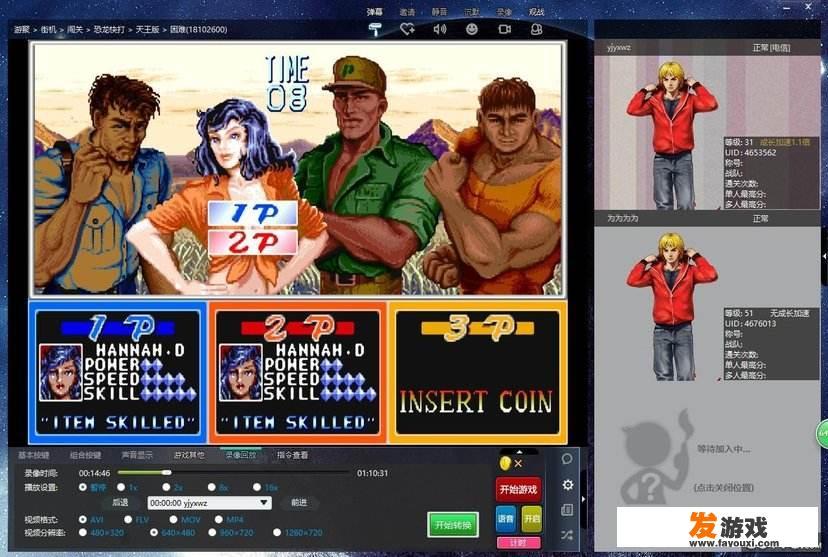Open settings gear icon in side strip
The image size is (828, 557).
click(x=568, y=485)
